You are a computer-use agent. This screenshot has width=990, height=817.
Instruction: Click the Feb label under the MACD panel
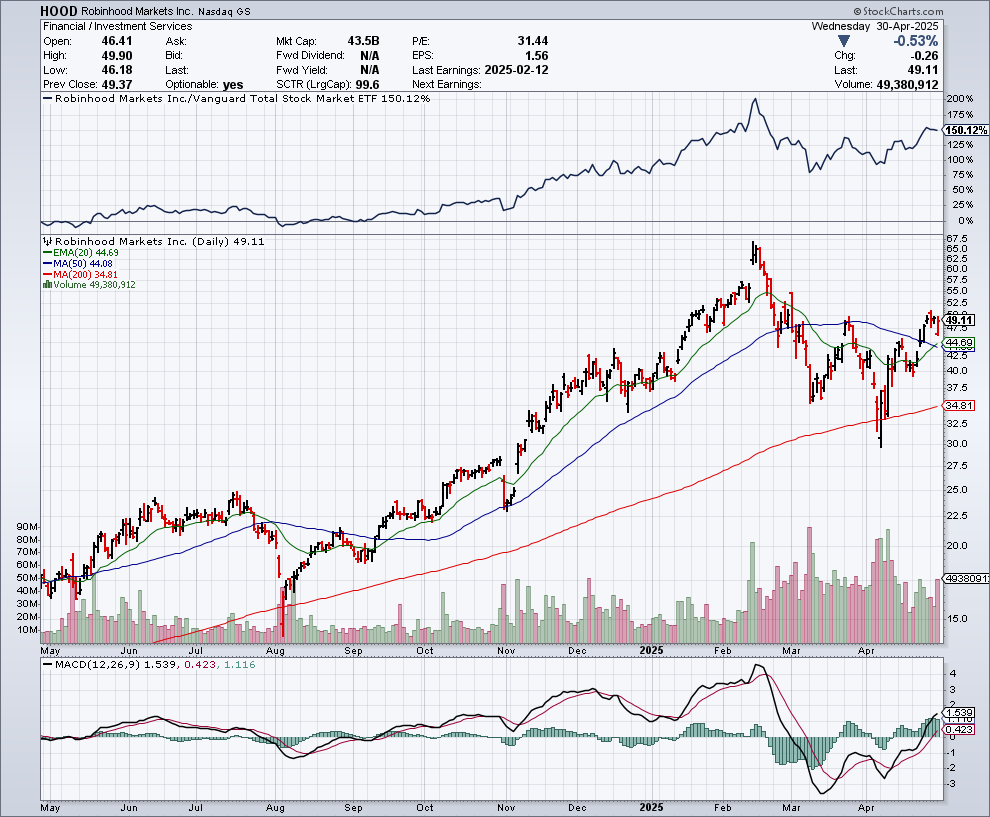click(x=722, y=808)
